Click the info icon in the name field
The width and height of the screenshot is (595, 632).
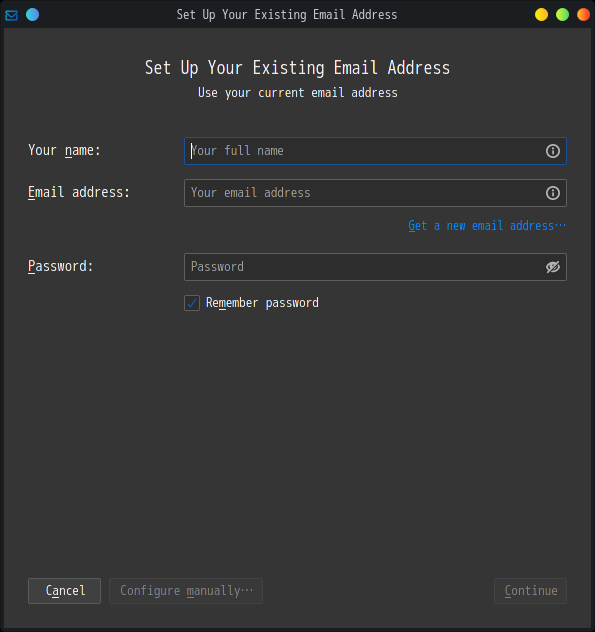click(553, 151)
